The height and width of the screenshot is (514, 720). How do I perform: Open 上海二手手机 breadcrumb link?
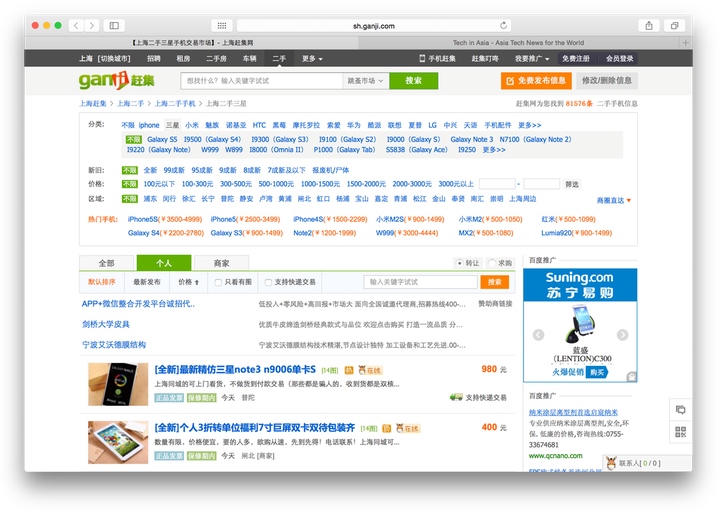(175, 104)
